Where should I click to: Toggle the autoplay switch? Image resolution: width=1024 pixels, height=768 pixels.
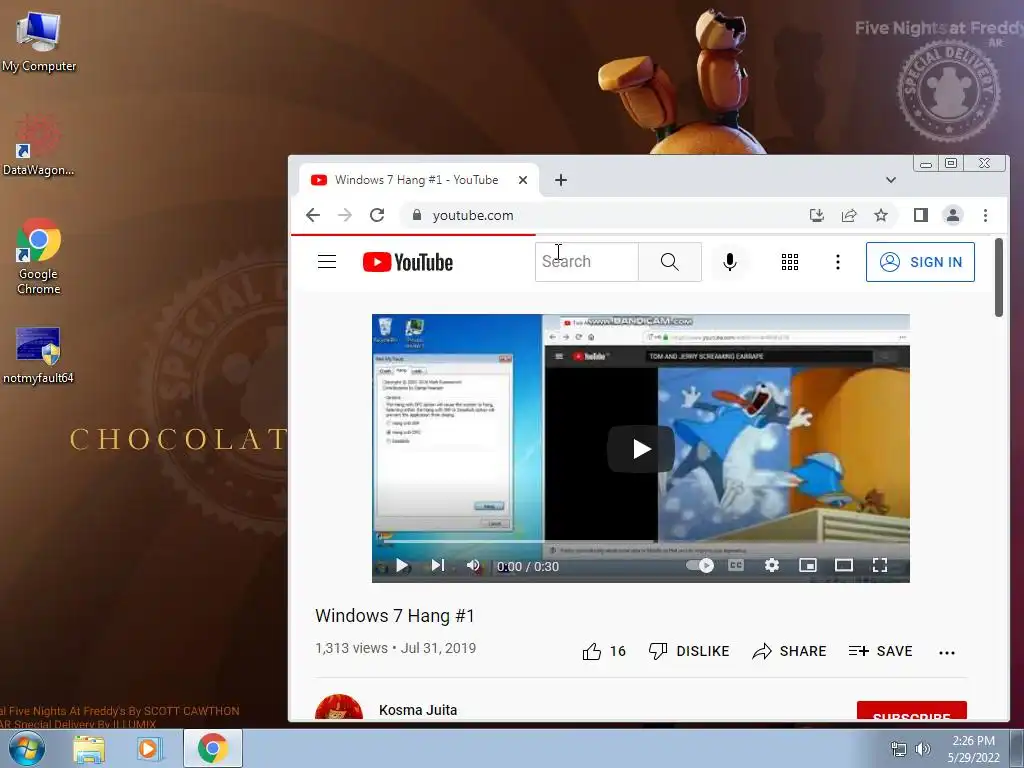click(x=700, y=566)
